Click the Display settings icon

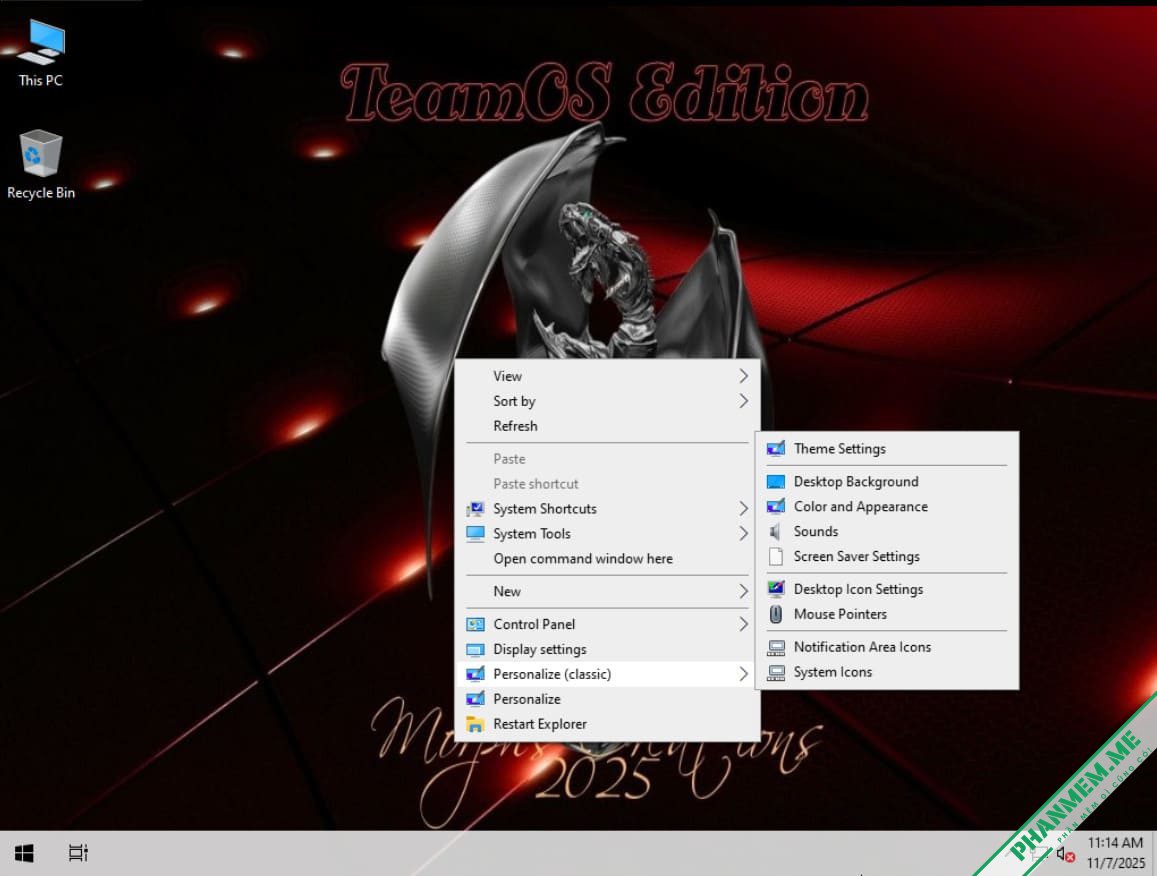click(475, 649)
